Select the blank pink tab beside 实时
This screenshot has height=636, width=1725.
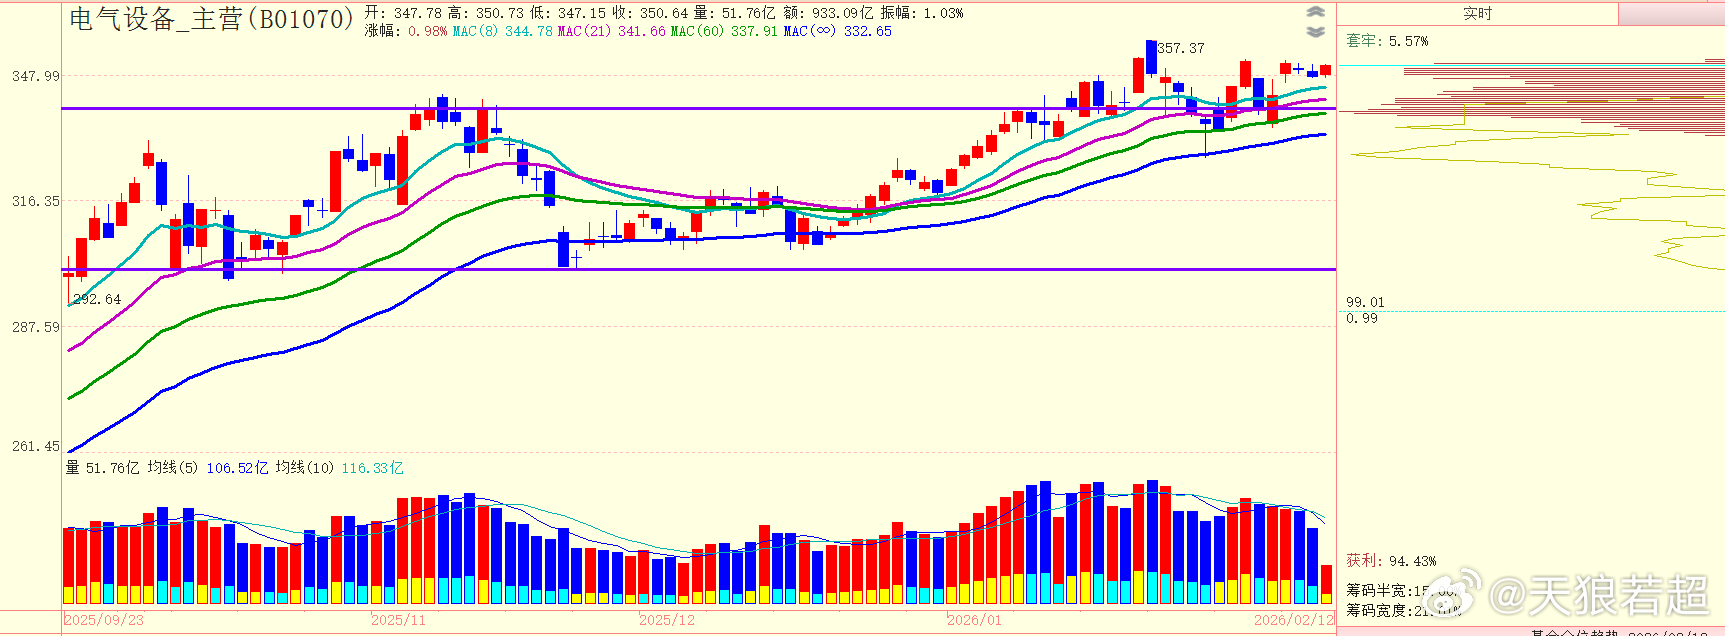point(1671,14)
